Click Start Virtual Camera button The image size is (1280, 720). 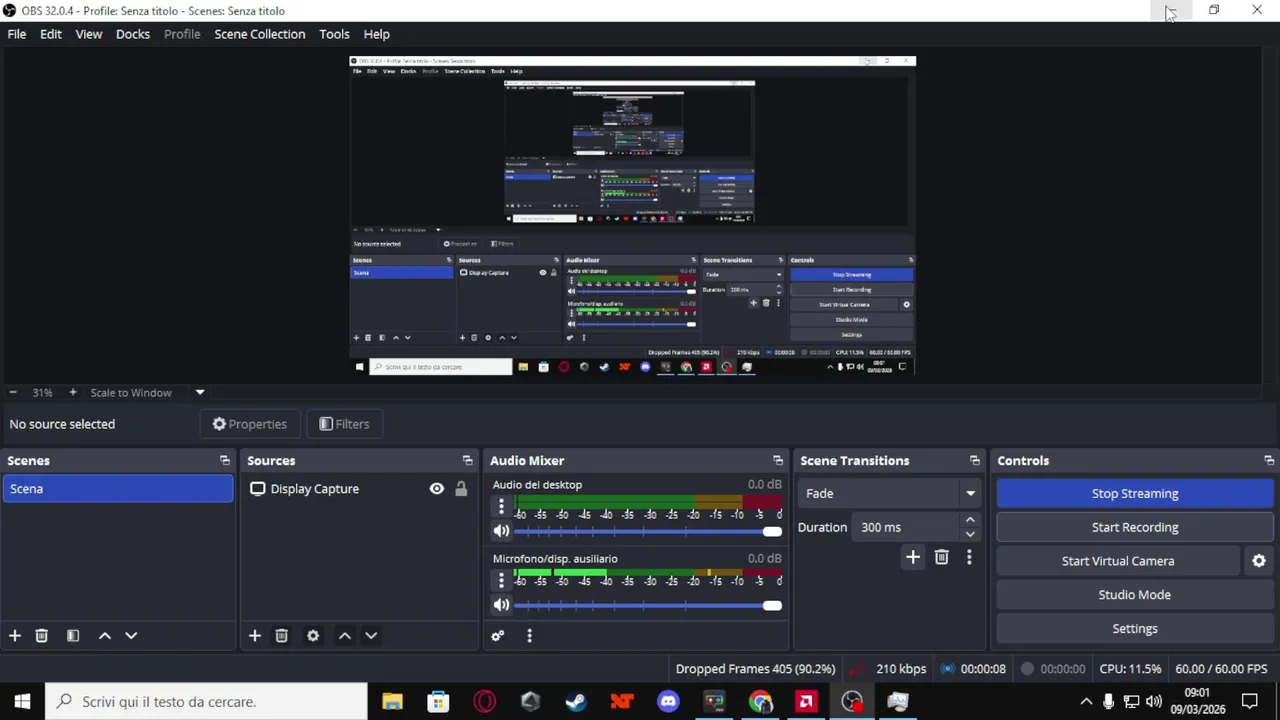pyautogui.click(x=1118, y=561)
